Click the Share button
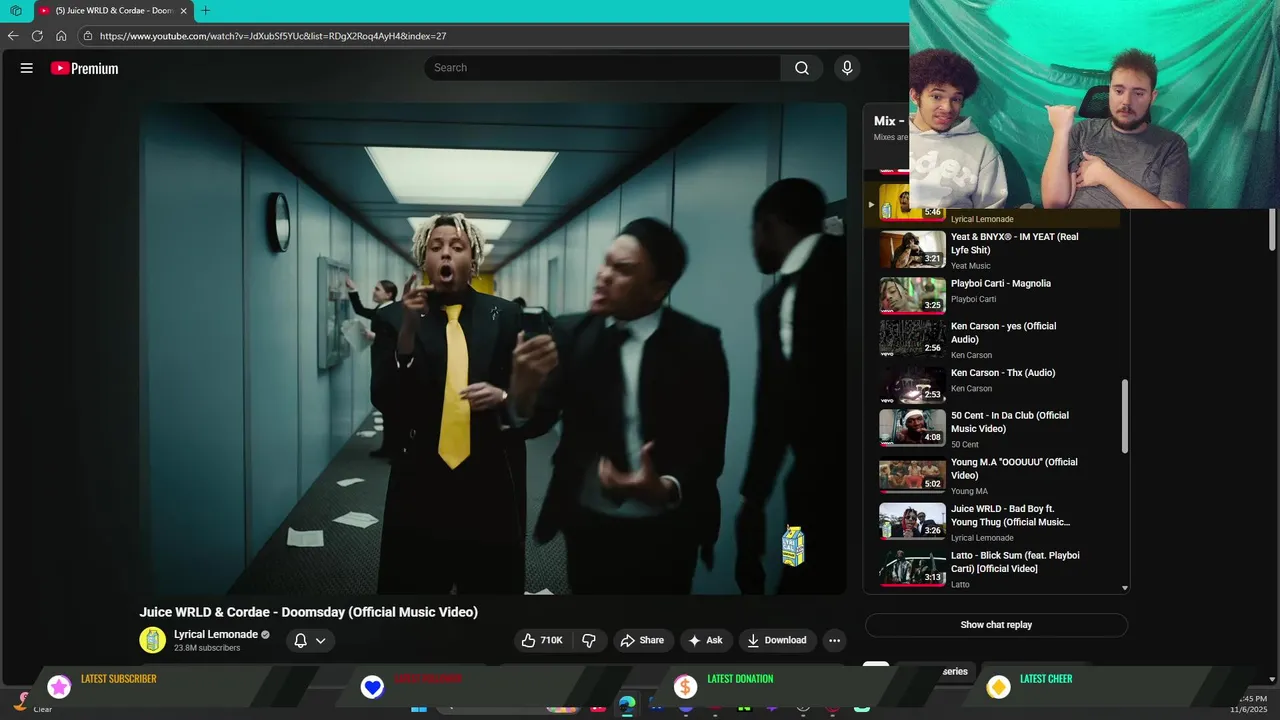 641,640
